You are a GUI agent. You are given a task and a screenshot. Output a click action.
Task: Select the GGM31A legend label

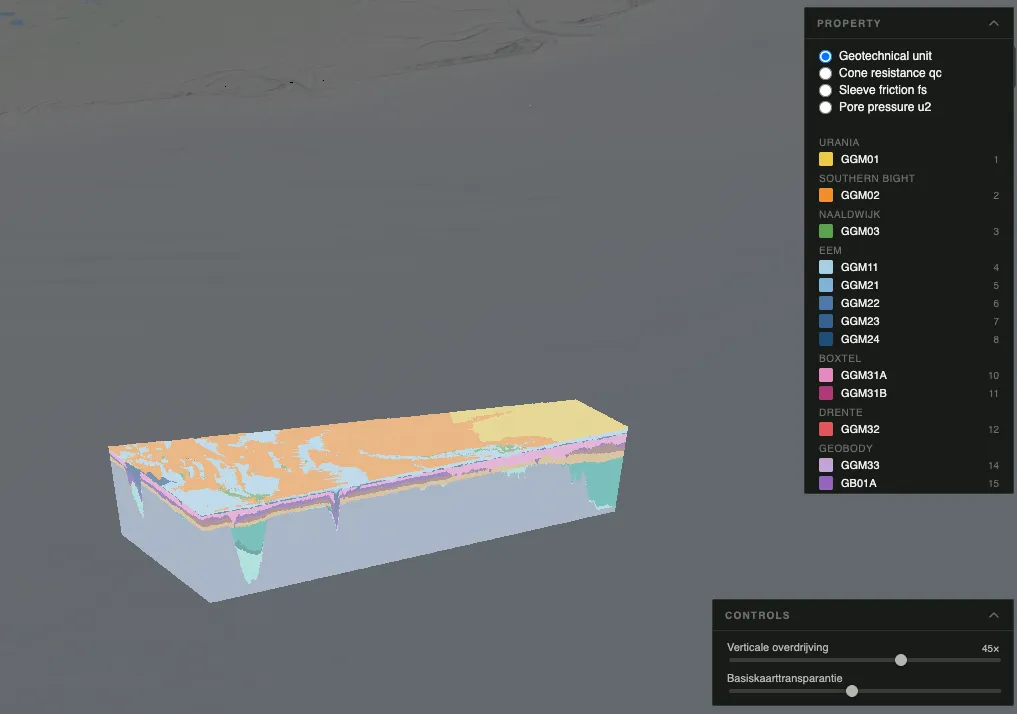click(x=863, y=375)
